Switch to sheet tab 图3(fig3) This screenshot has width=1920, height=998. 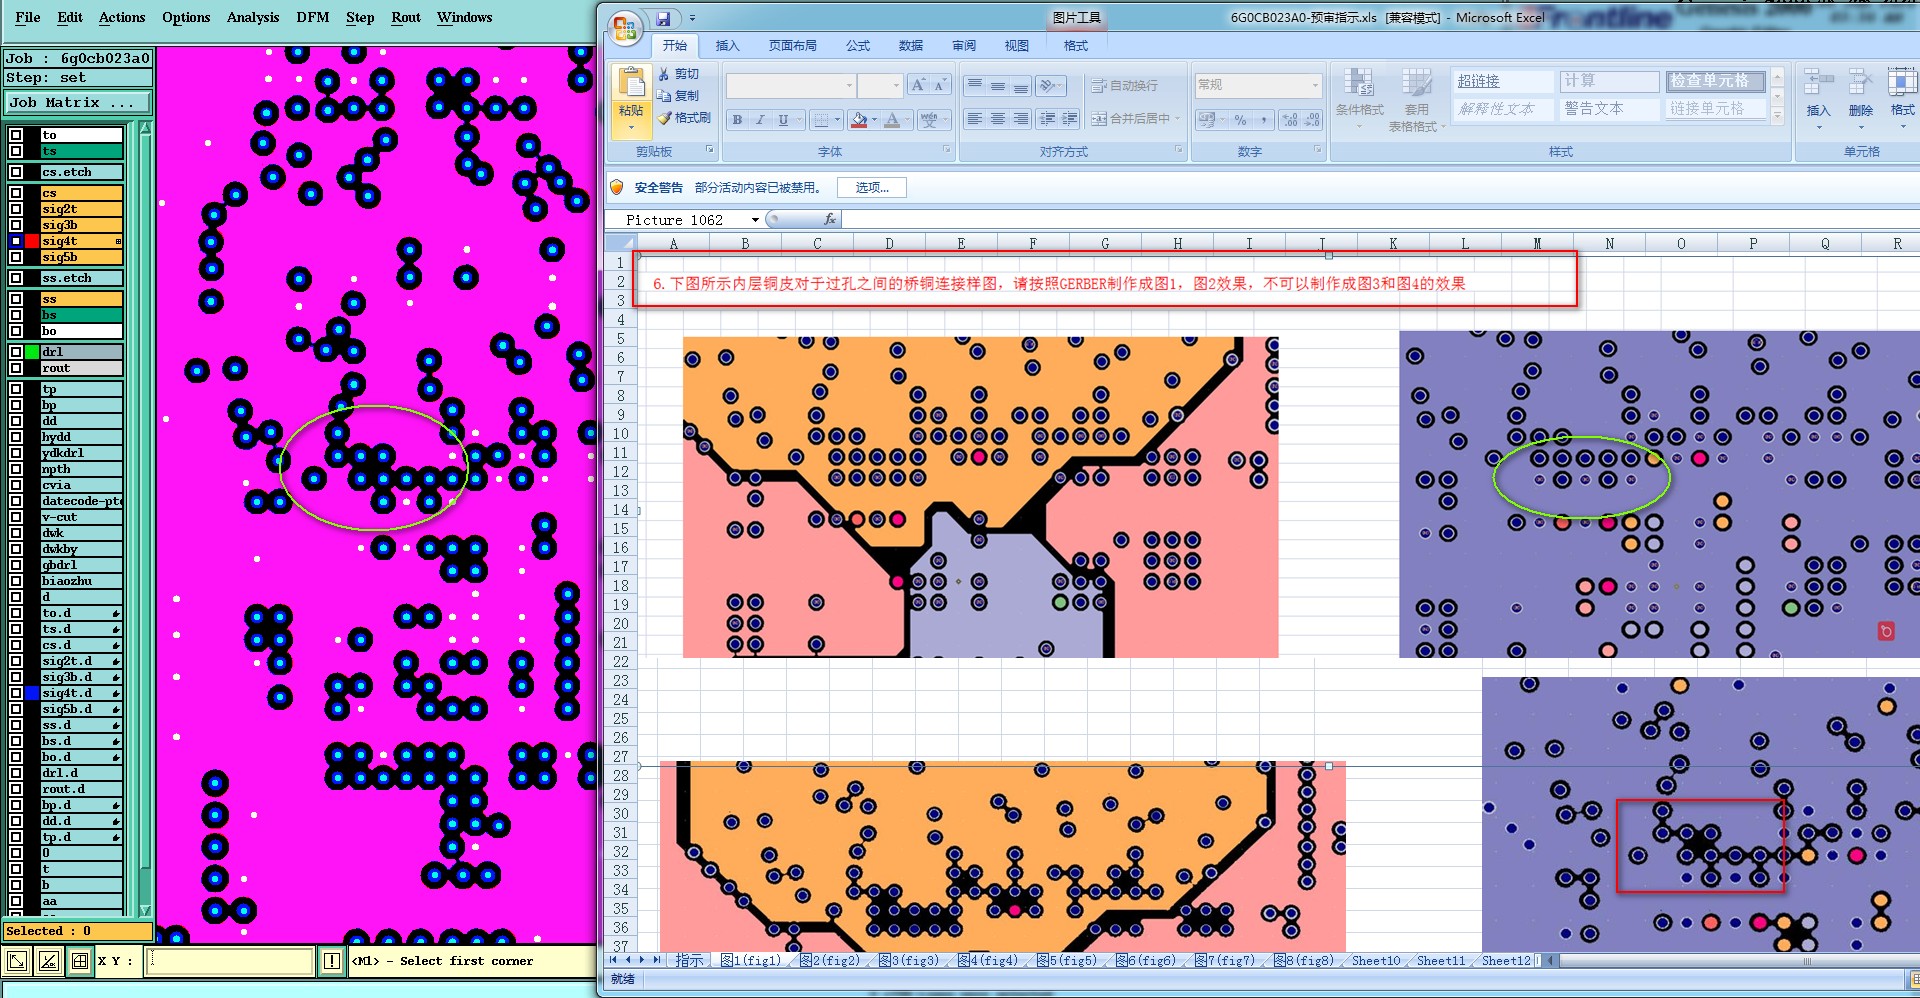(x=910, y=960)
